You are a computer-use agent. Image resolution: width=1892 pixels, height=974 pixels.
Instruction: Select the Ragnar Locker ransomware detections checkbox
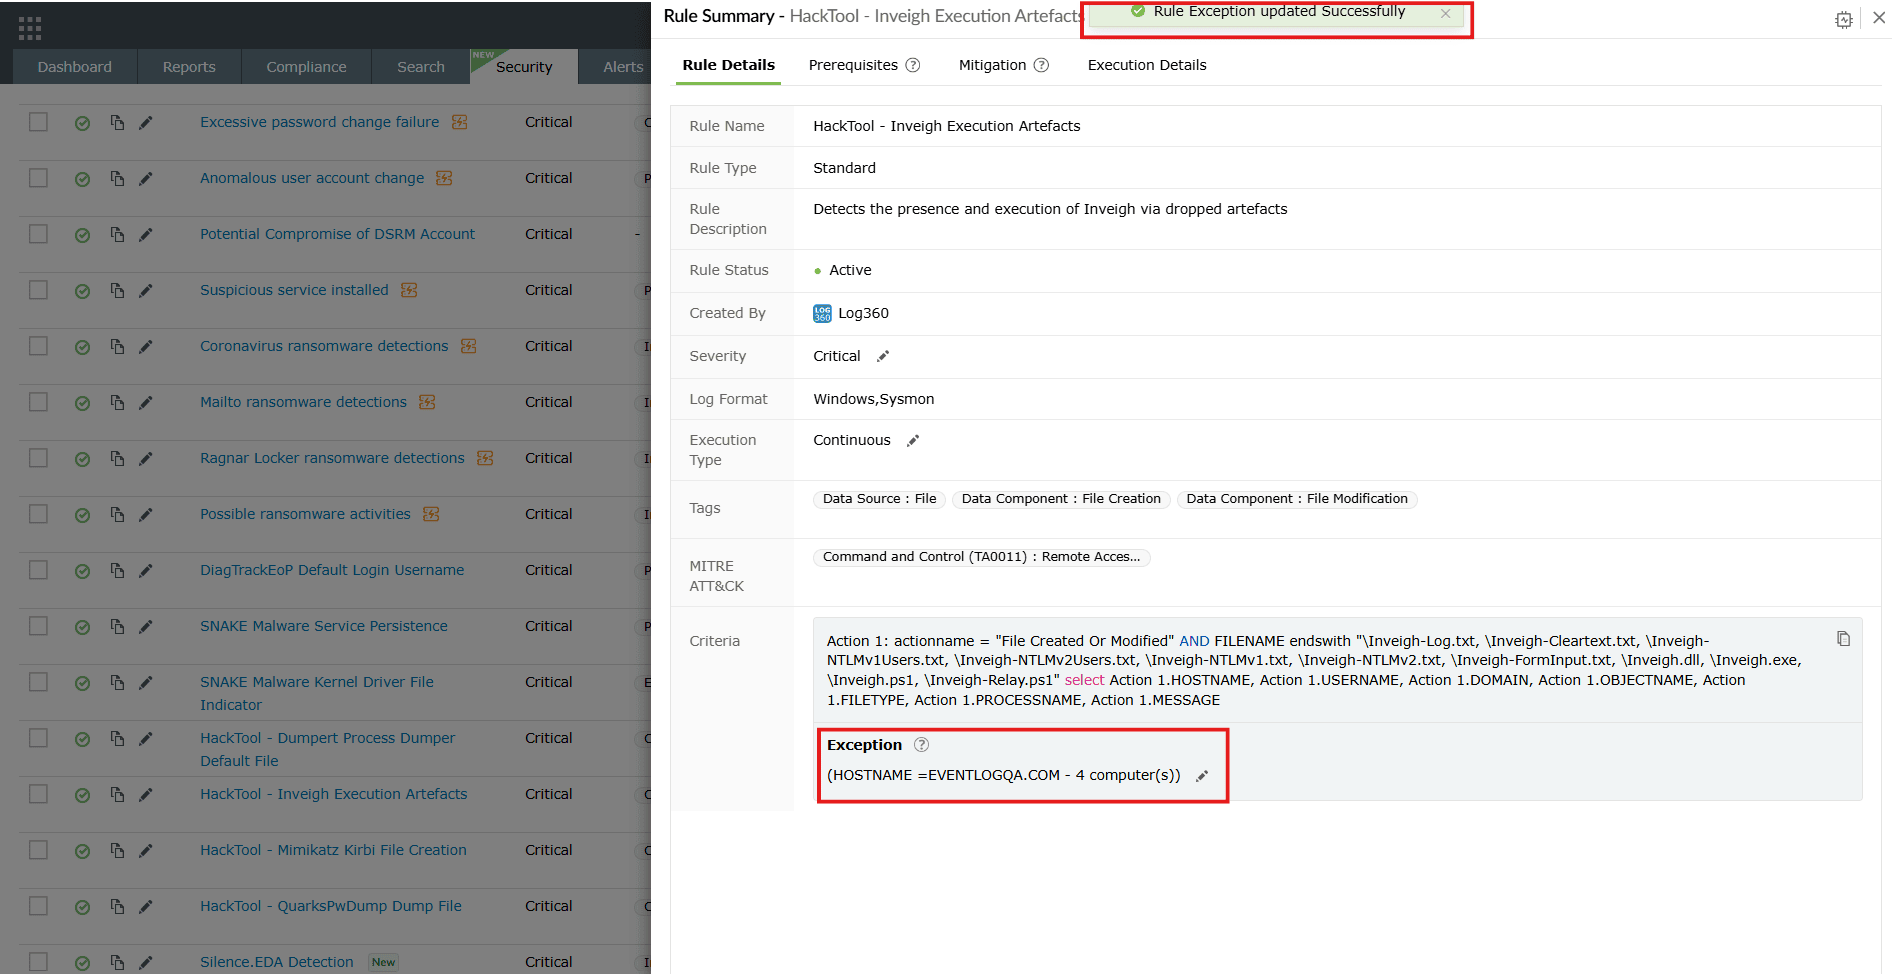(x=38, y=458)
